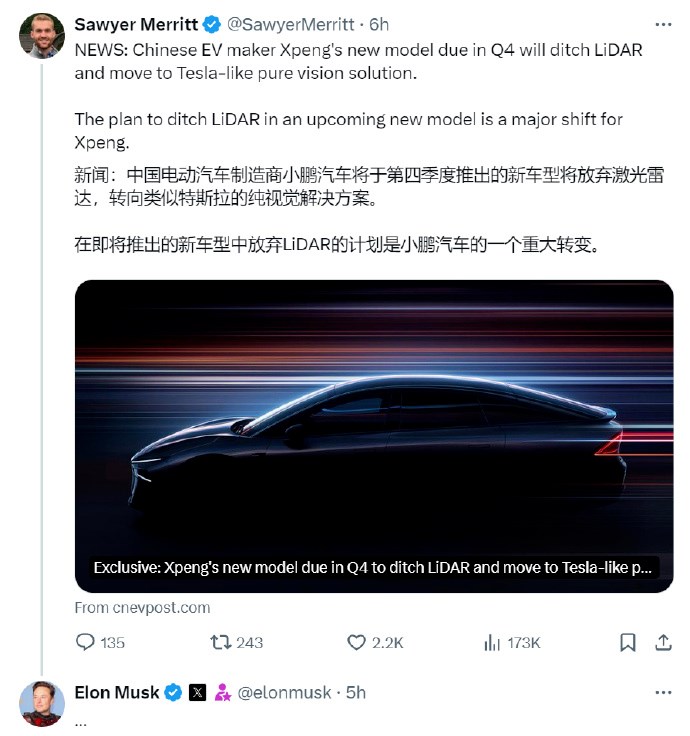Image resolution: width=690 pixels, height=736 pixels.
Task: Open the more options menu on Sawyer Merritt's post
Action: pyautogui.click(x=663, y=24)
